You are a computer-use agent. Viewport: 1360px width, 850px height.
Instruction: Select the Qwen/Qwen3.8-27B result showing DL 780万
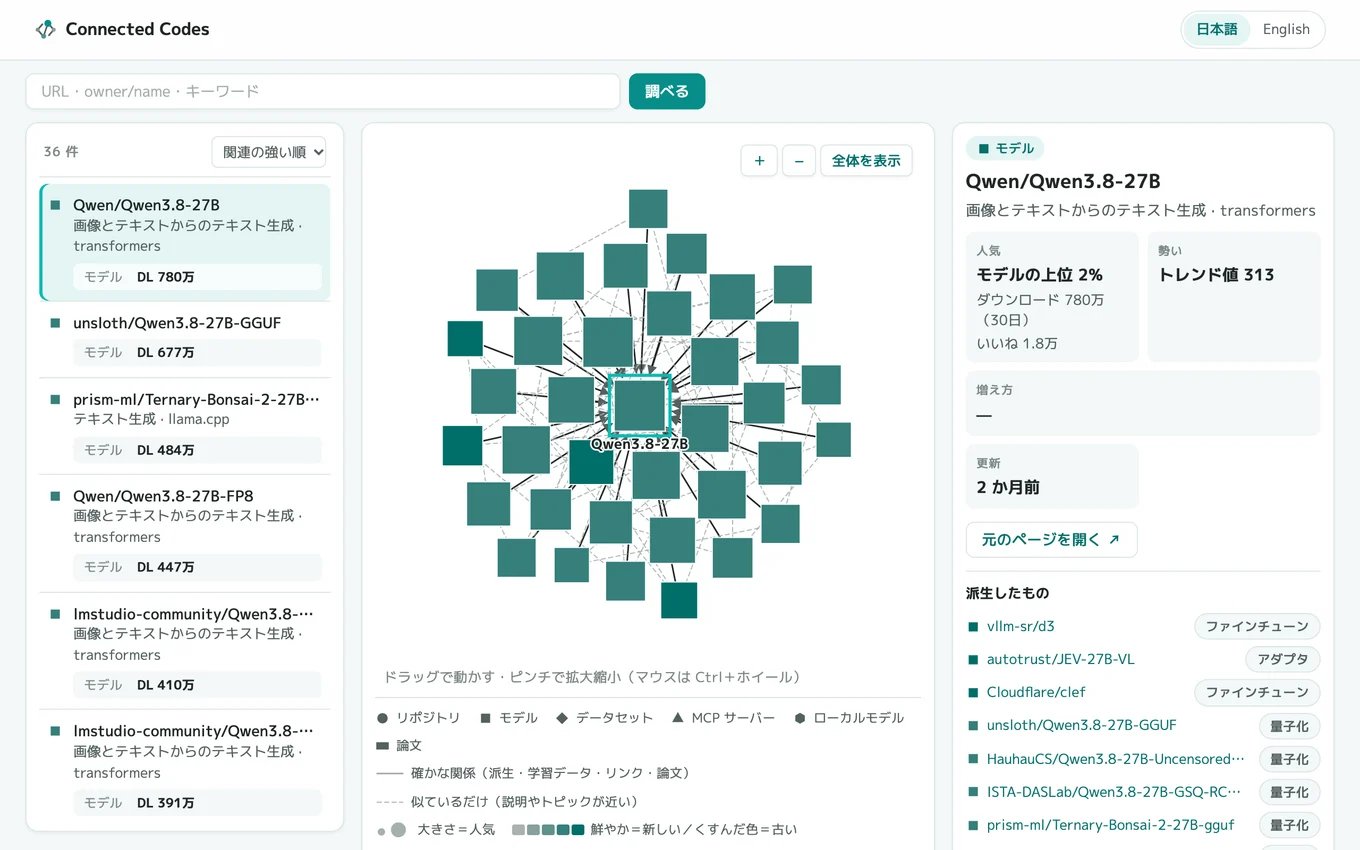coord(185,242)
